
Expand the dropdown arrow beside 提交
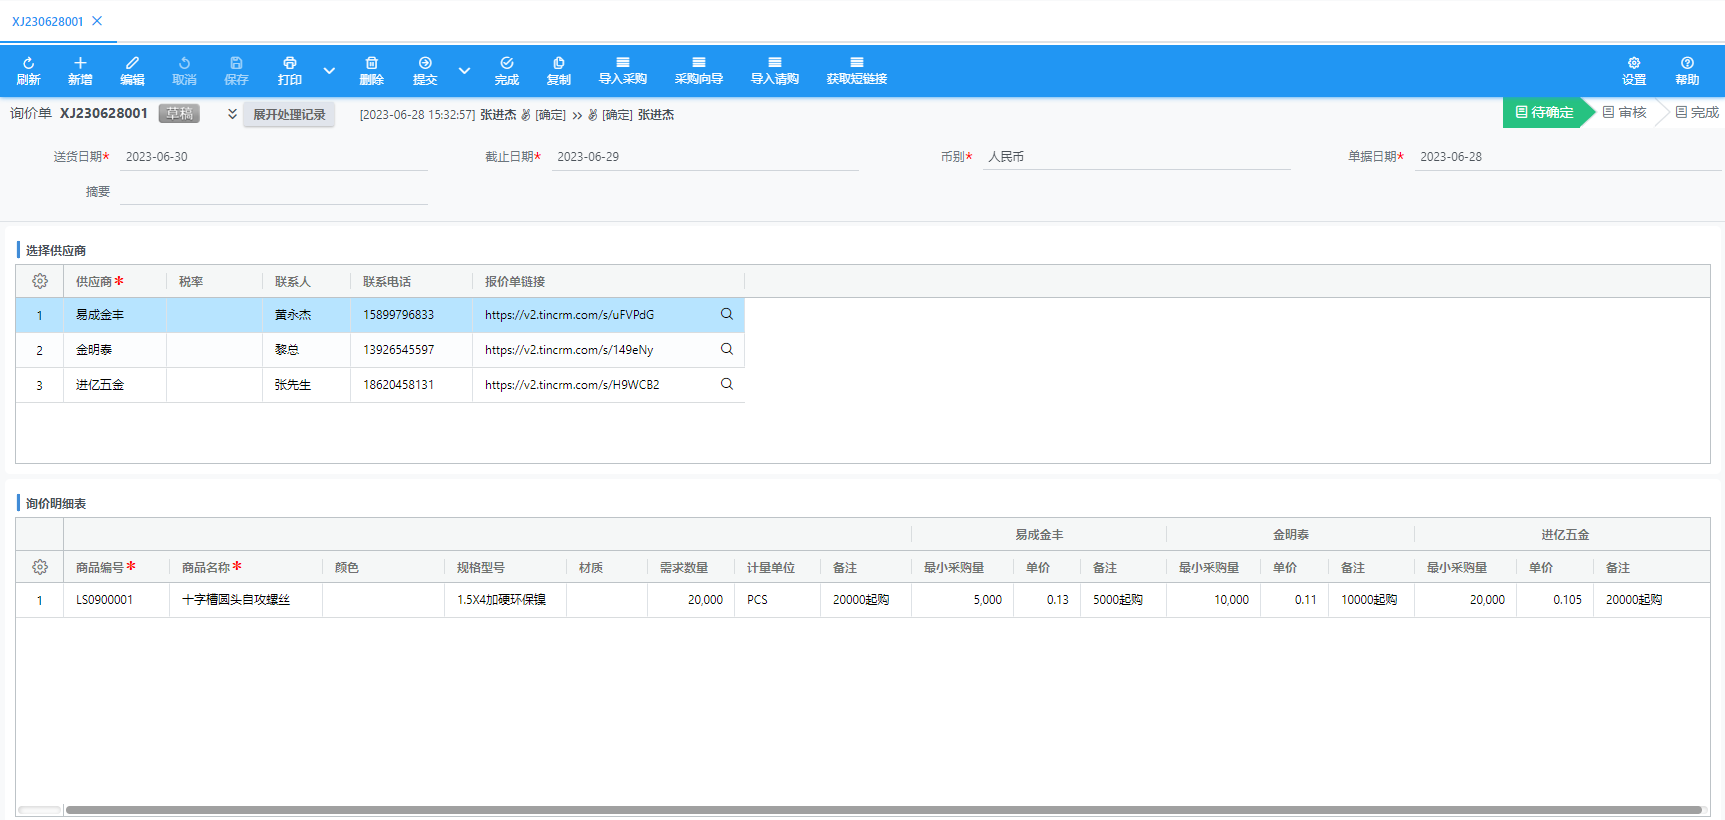tap(464, 71)
